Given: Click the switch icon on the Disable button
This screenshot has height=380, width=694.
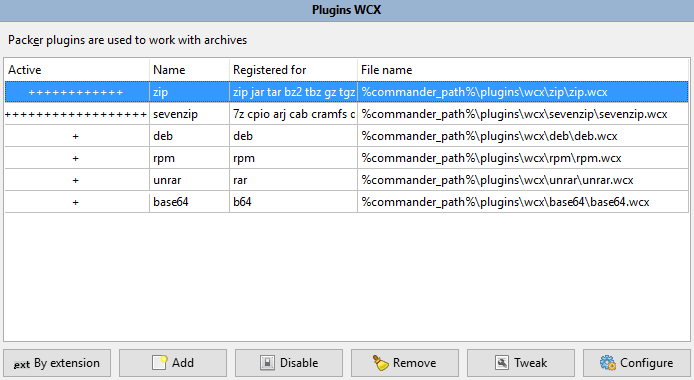Looking at the screenshot, I should point(267,363).
